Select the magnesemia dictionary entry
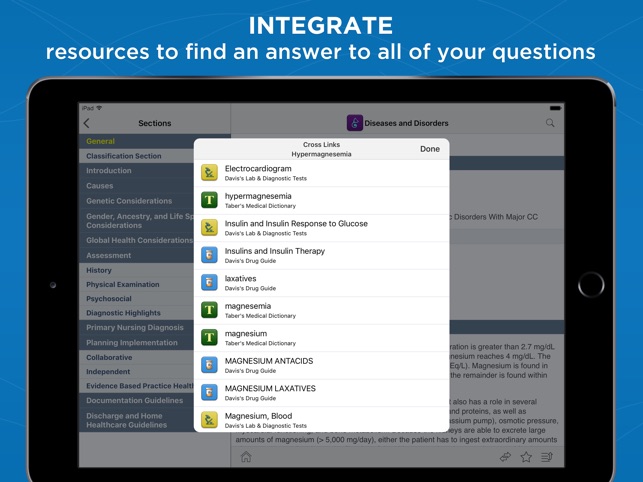 pyautogui.click(x=322, y=311)
